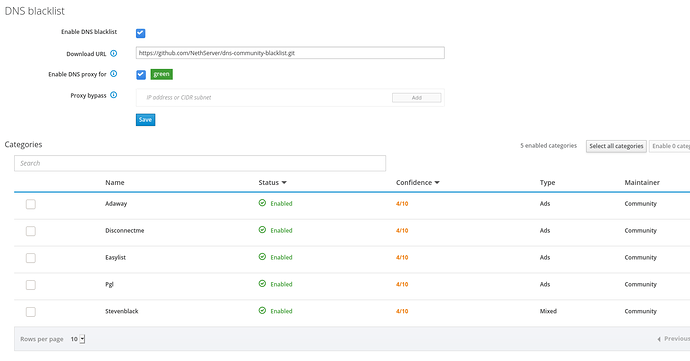Sort by Confidence column arrow
Image resolution: width=690 pixels, height=361 pixels.
click(x=437, y=183)
